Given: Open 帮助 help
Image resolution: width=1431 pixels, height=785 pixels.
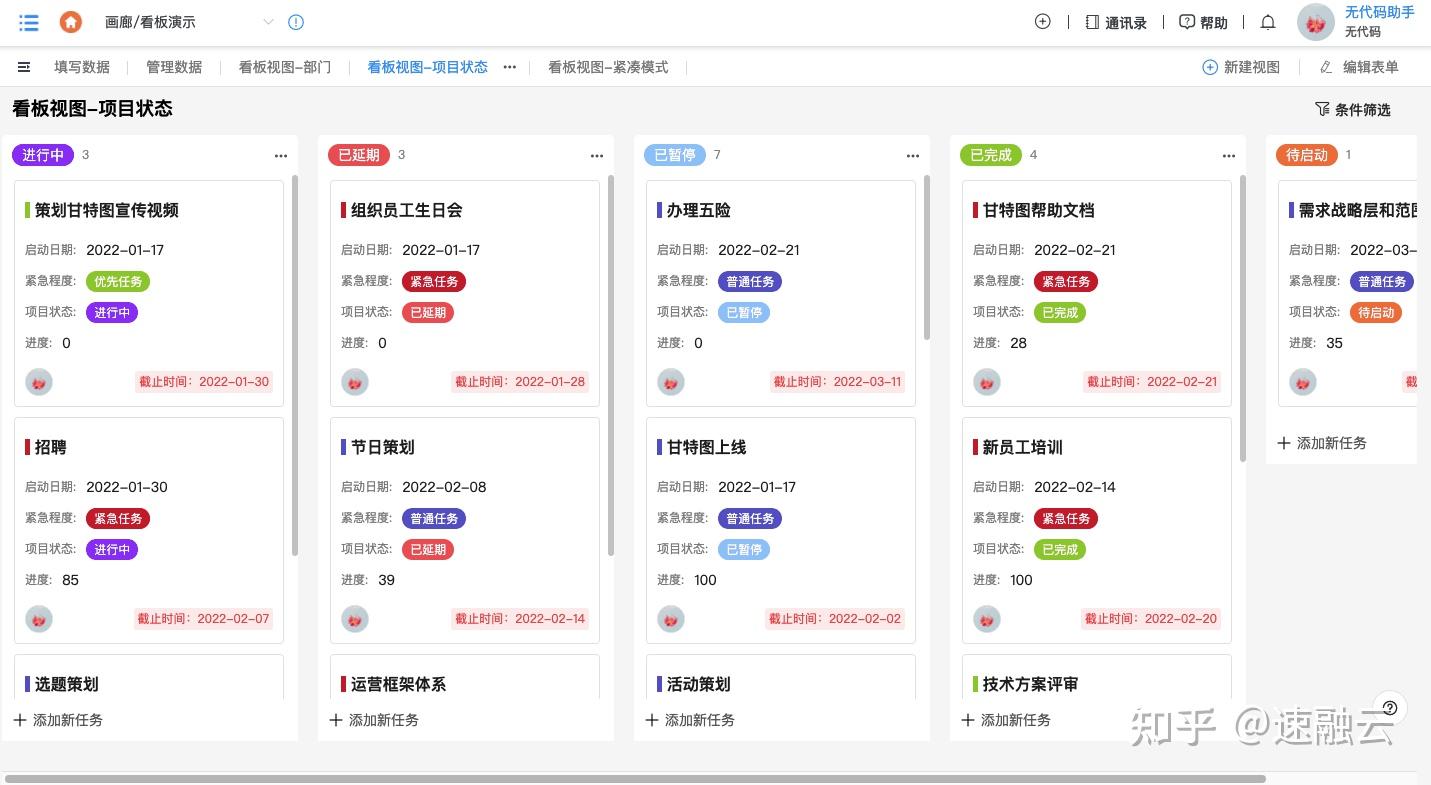Looking at the screenshot, I should pyautogui.click(x=1203, y=22).
